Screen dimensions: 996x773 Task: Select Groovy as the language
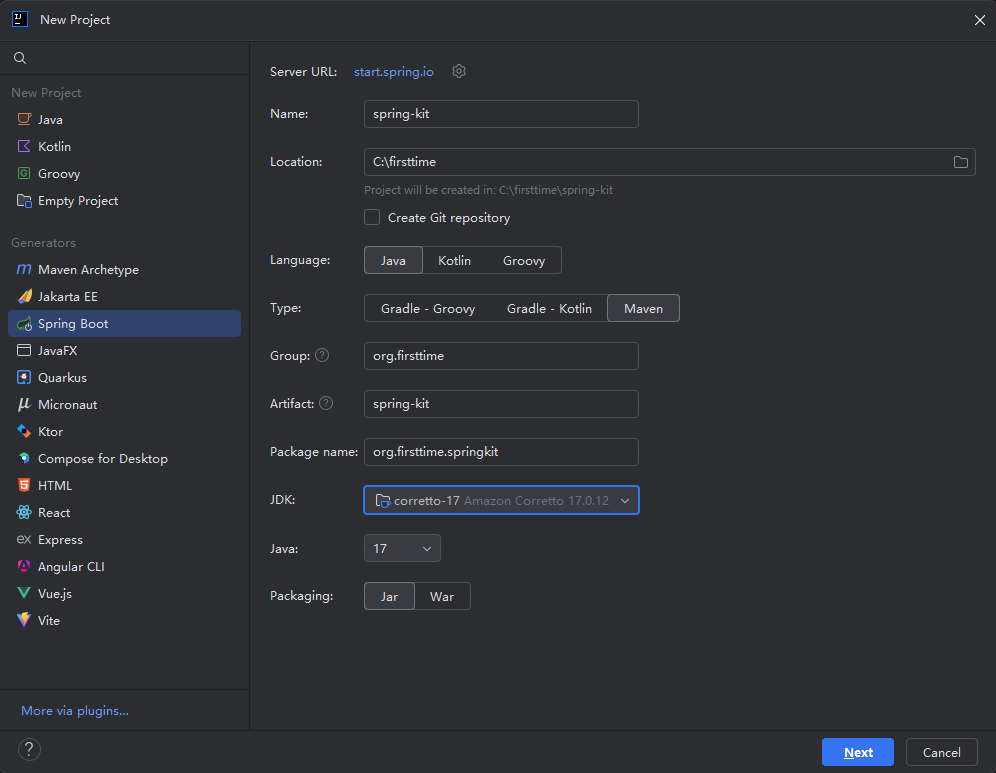[x=524, y=260]
